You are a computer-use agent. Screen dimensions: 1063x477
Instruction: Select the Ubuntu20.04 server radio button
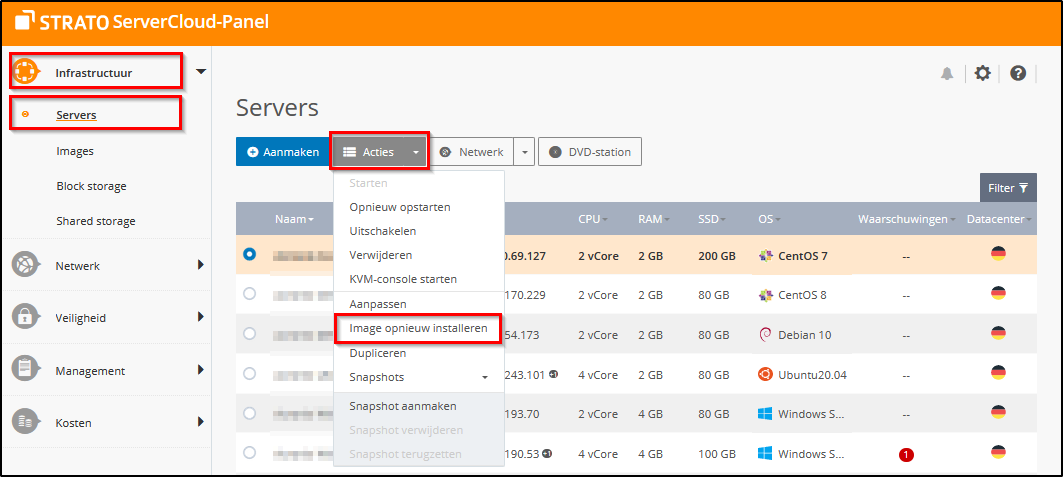click(x=250, y=374)
